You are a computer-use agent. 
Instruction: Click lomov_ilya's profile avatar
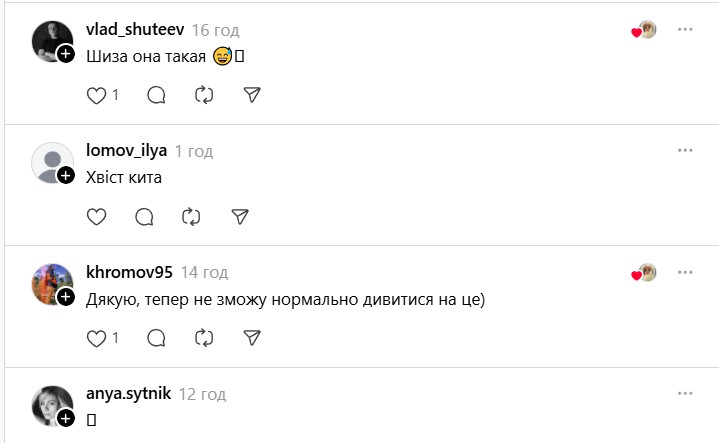52,163
